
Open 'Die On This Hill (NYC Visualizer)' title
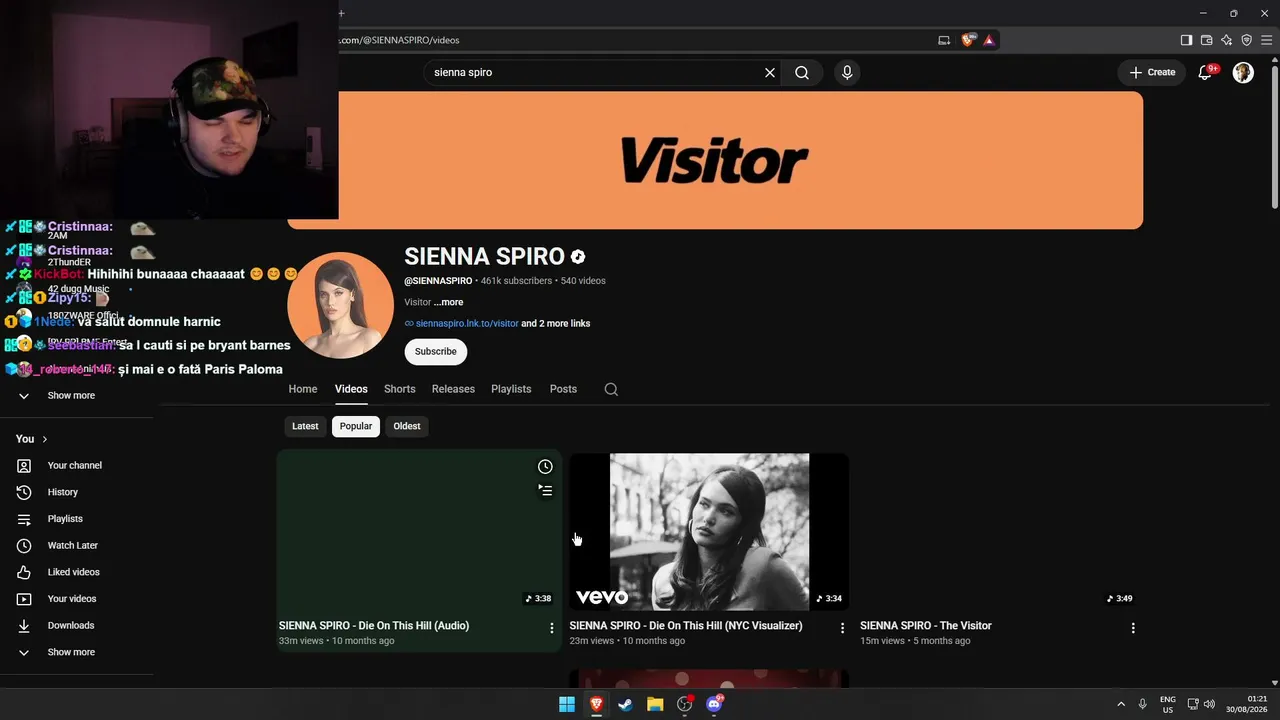pyautogui.click(x=686, y=626)
